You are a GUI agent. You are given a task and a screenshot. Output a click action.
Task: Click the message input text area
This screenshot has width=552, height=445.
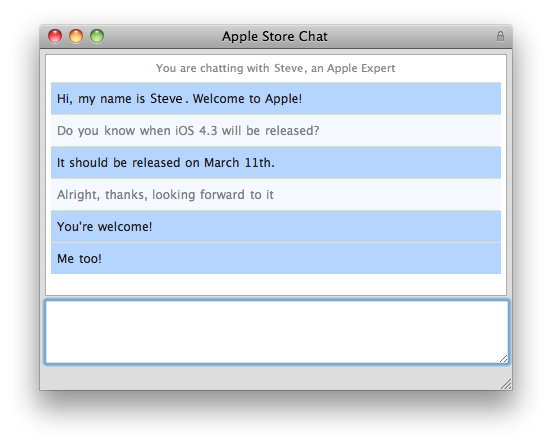tap(276, 332)
